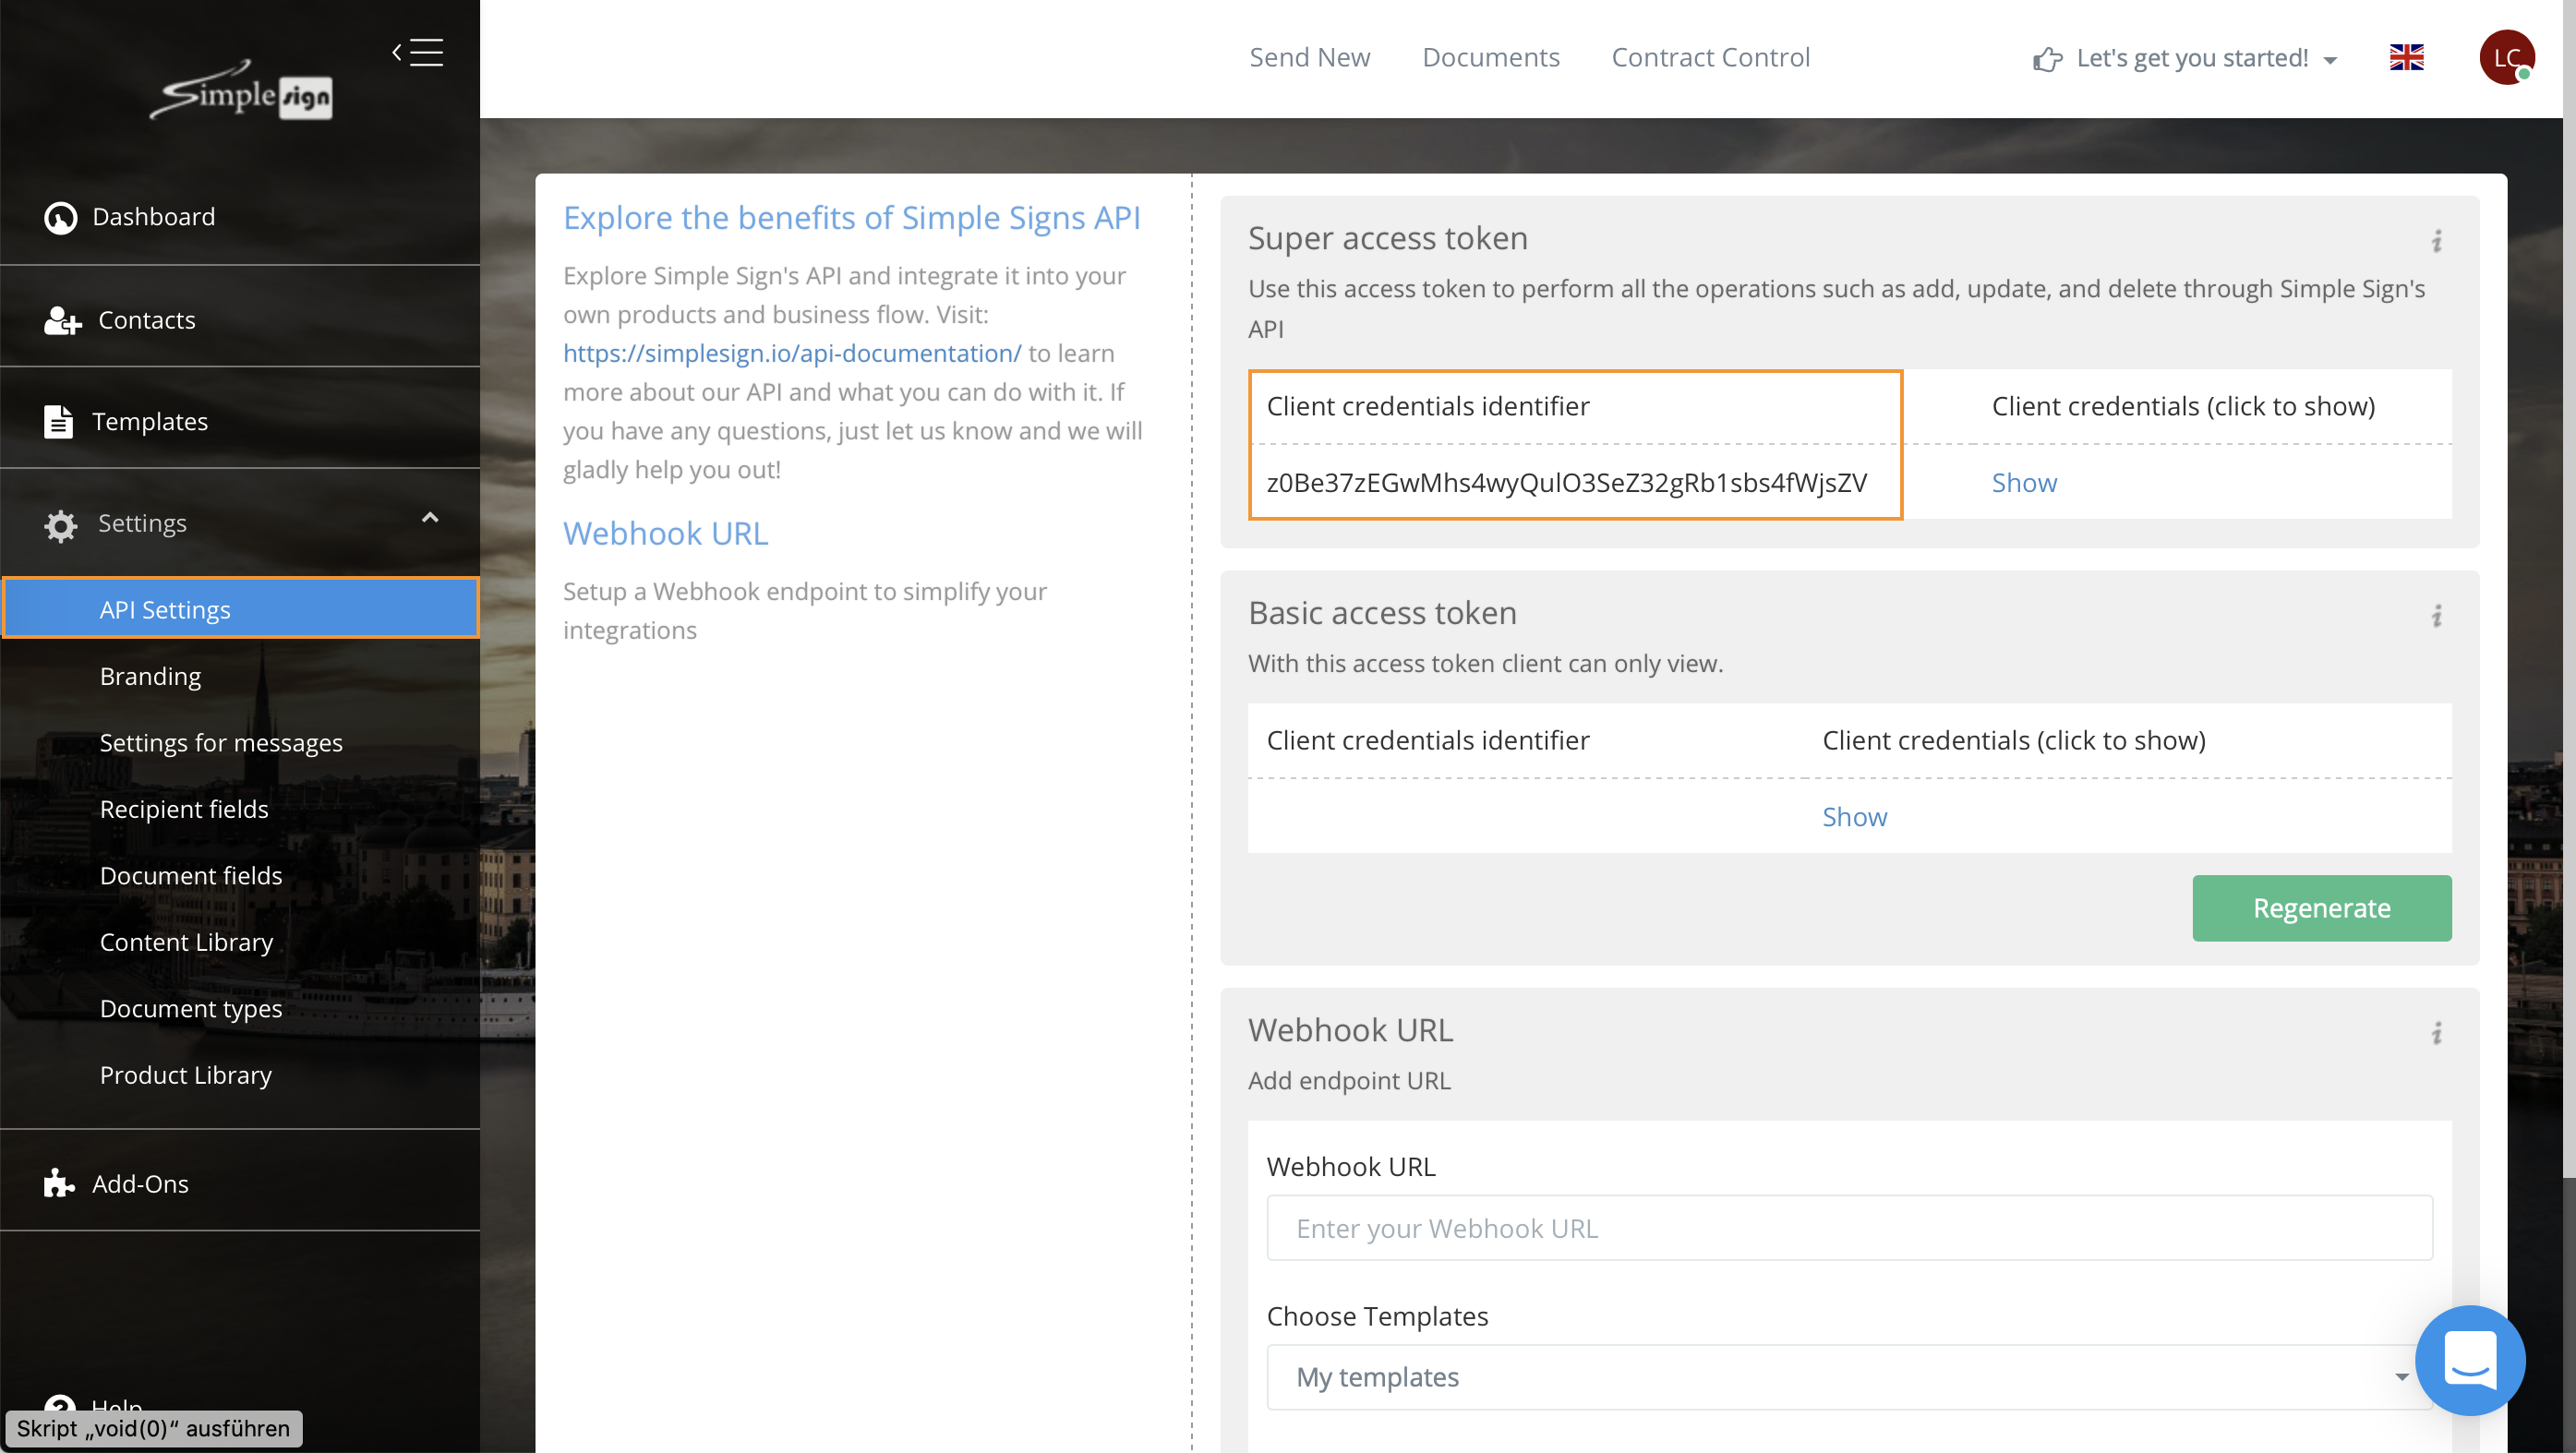Open Recipient fields settings
Image resolution: width=2576 pixels, height=1453 pixels.
tap(184, 808)
